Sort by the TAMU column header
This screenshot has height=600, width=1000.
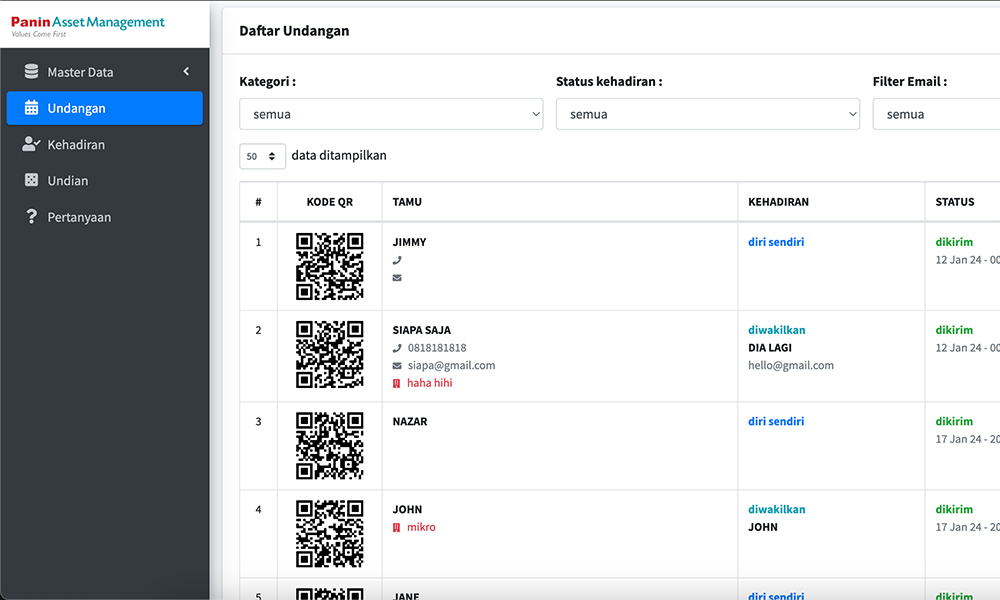pos(407,202)
